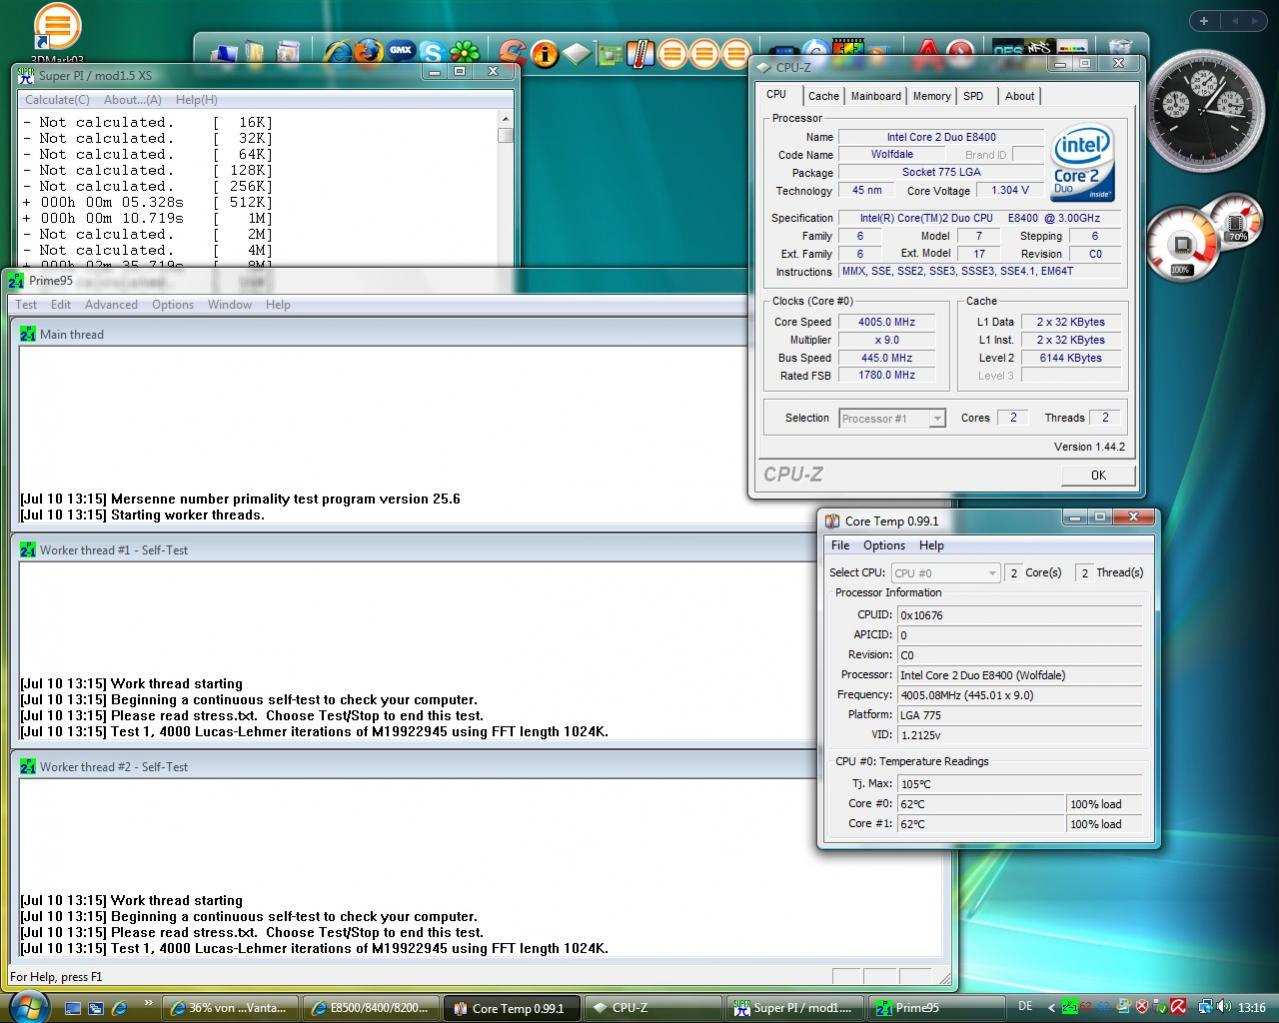Image resolution: width=1279 pixels, height=1023 pixels.
Task: Click the network tray icon
Action: [1205, 1007]
